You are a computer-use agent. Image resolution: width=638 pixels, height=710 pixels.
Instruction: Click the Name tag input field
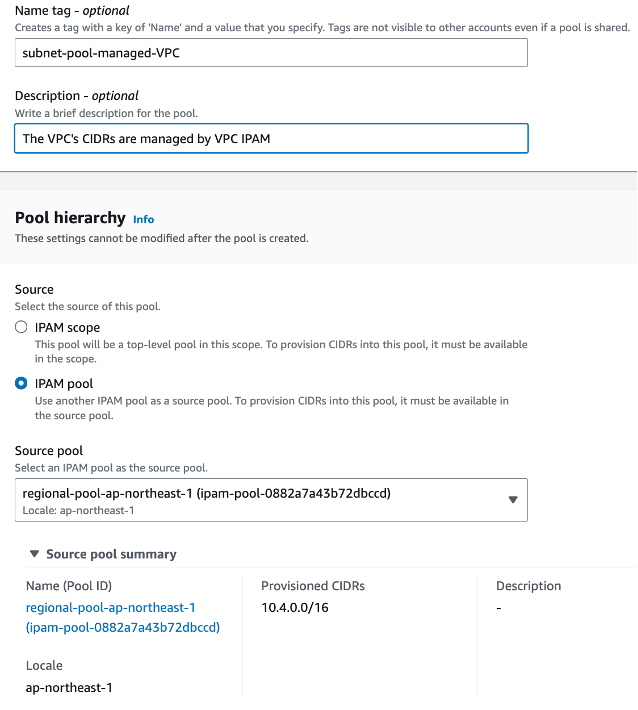pos(270,52)
